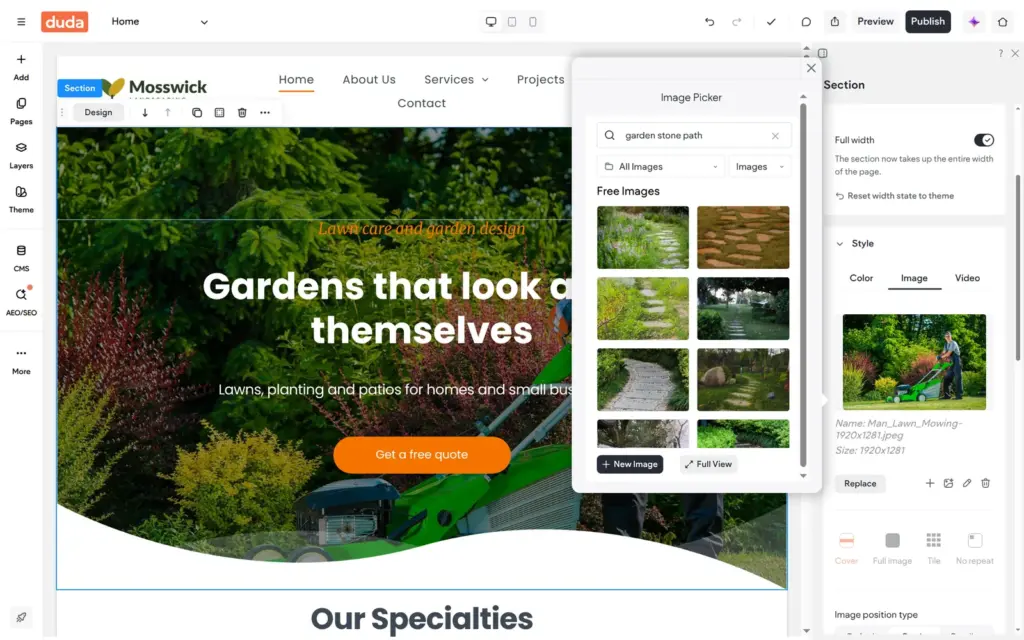This screenshot has height=640, width=1024.
Task: Click the Replace image button
Action: click(x=859, y=483)
